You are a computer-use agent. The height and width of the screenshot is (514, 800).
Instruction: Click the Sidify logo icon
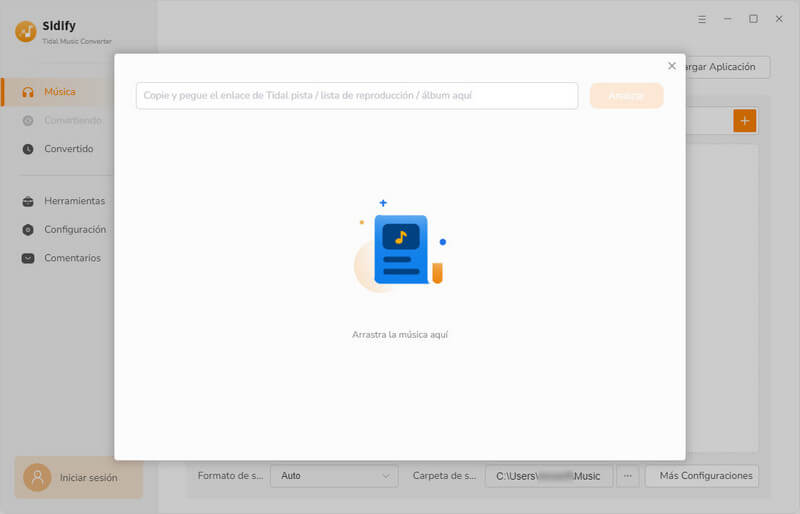(26, 32)
